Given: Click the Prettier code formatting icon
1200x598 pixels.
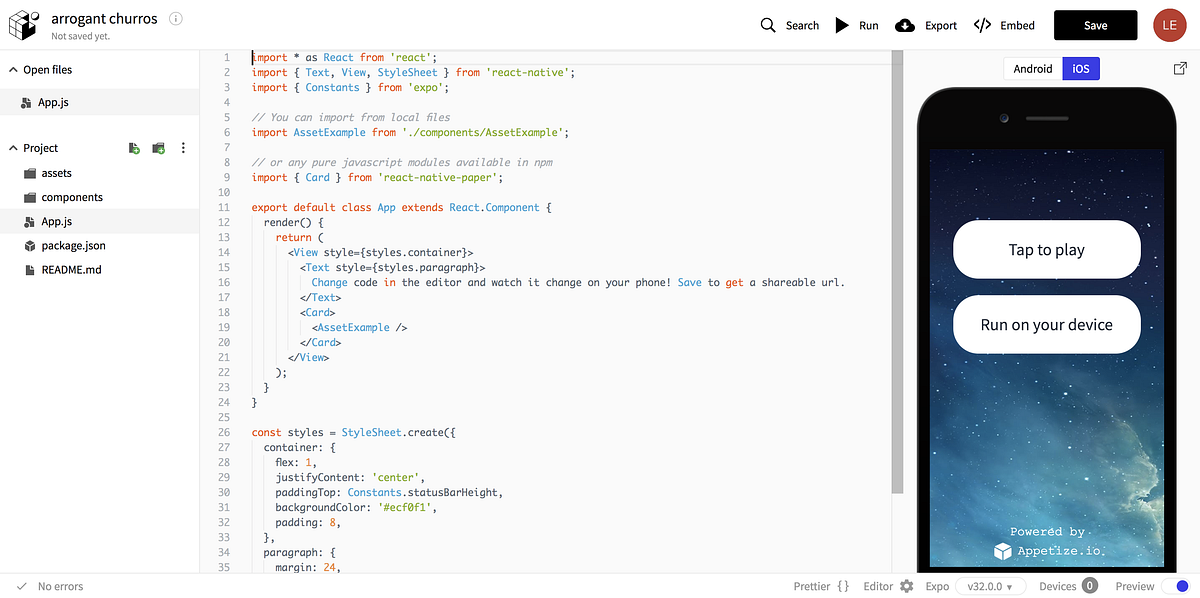Looking at the screenshot, I should 840,586.
